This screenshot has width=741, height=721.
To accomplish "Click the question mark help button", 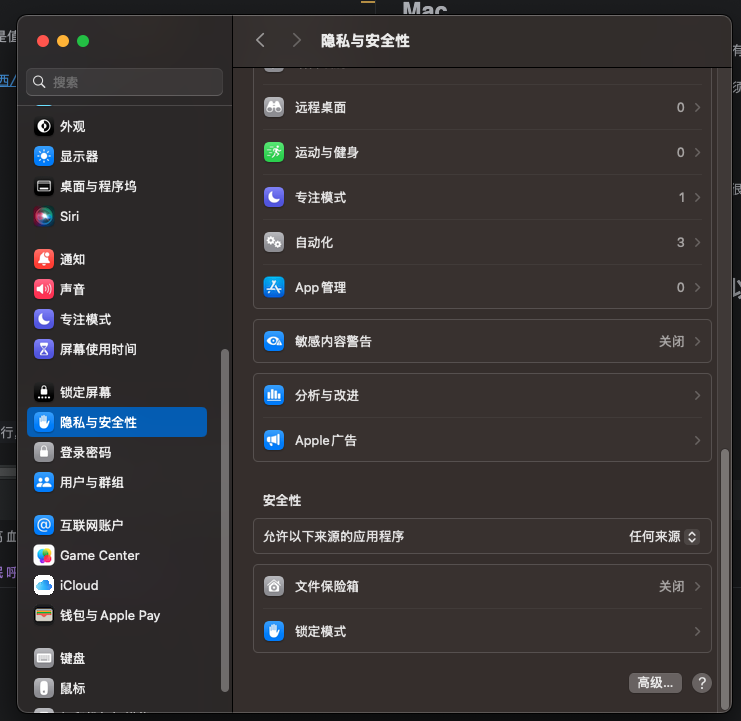I will click(x=702, y=682).
